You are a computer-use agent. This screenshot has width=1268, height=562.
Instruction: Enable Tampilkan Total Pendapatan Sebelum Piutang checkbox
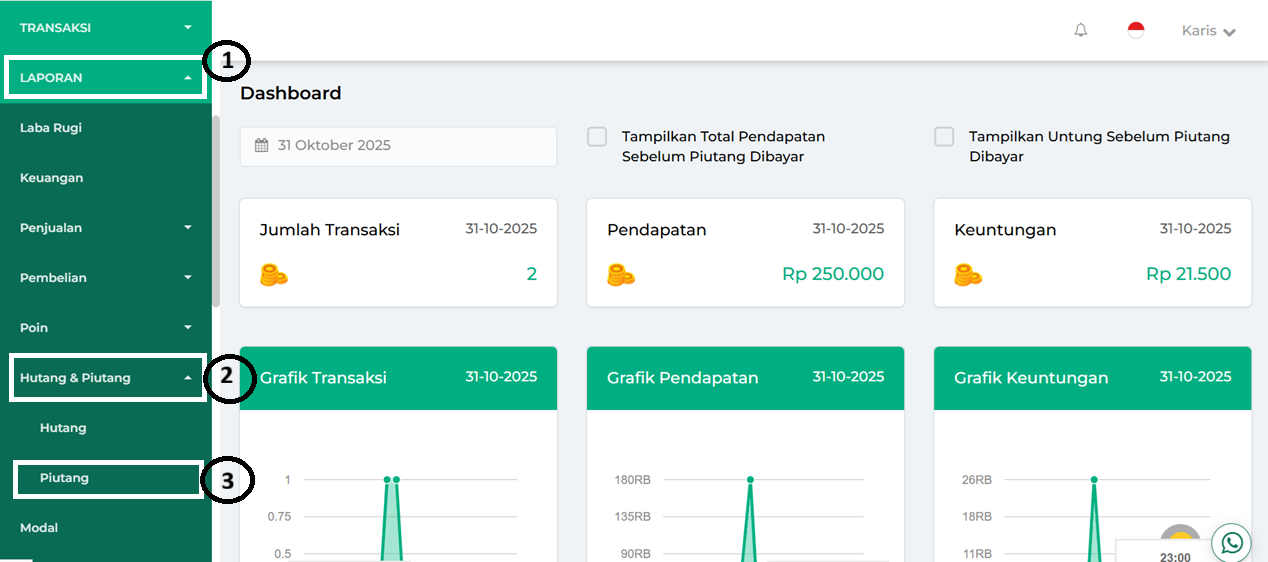tap(597, 137)
